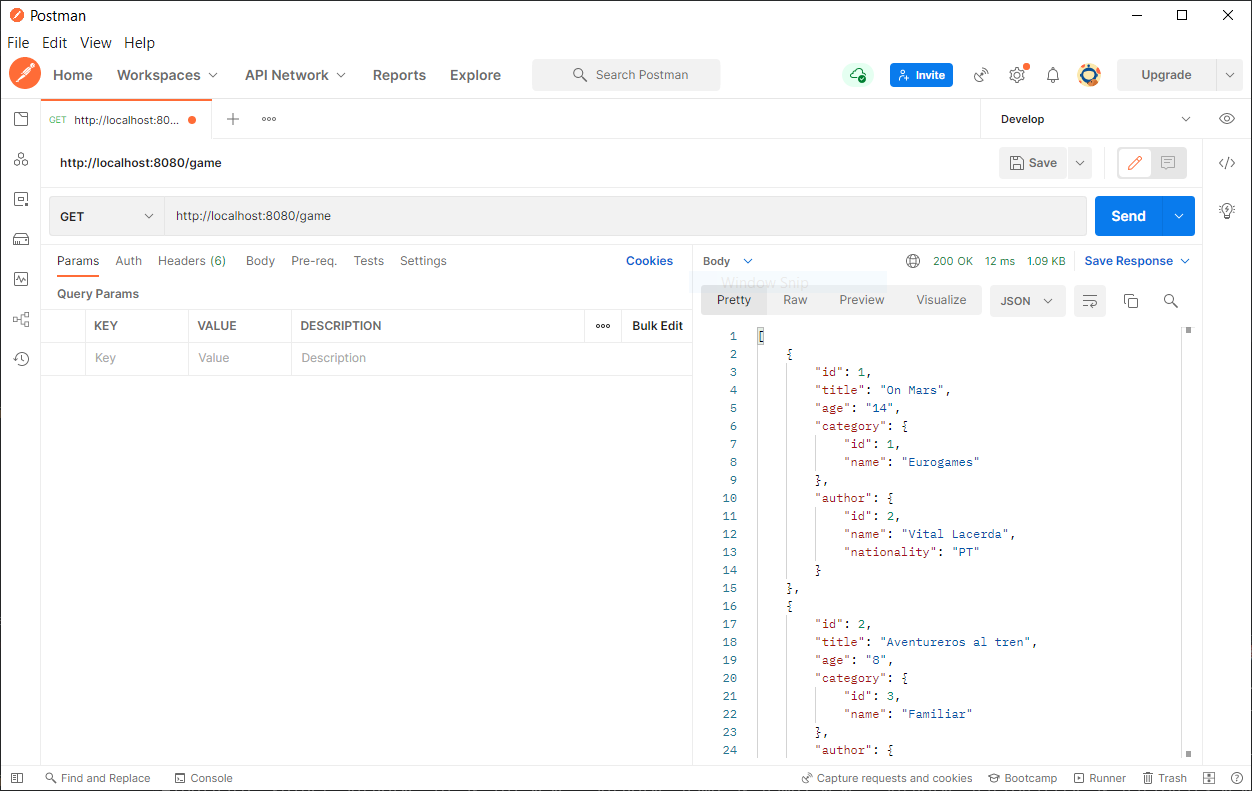Expand the JSON format dropdown
The width and height of the screenshot is (1252, 791).
1027,301
